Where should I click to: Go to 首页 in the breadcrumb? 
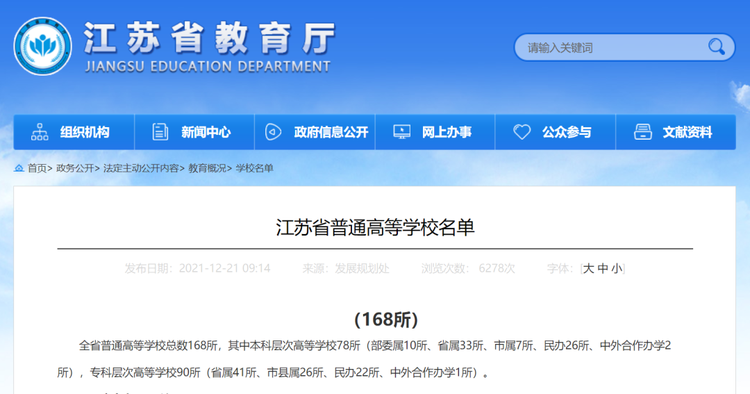click(x=37, y=168)
